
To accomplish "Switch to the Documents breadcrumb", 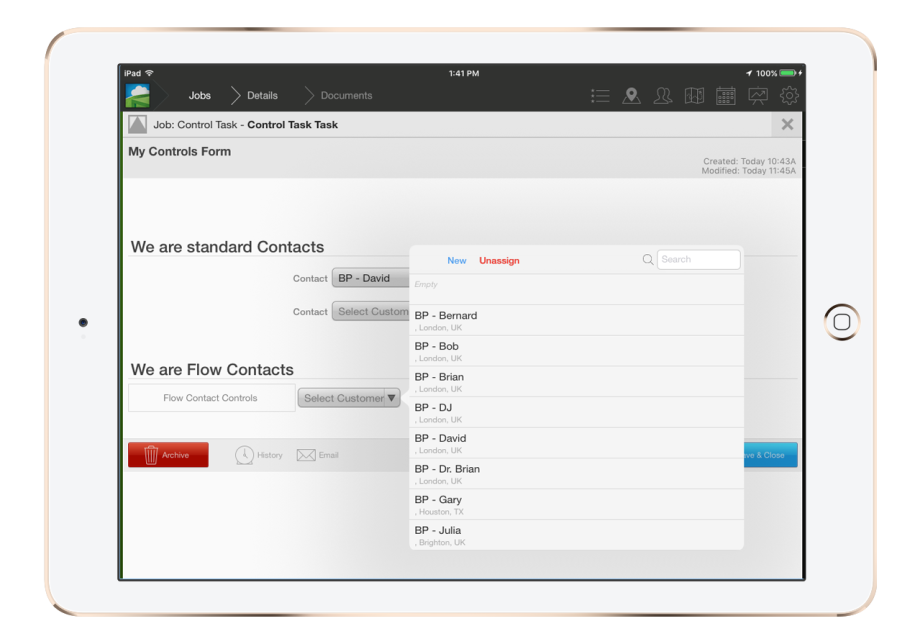I will point(347,95).
